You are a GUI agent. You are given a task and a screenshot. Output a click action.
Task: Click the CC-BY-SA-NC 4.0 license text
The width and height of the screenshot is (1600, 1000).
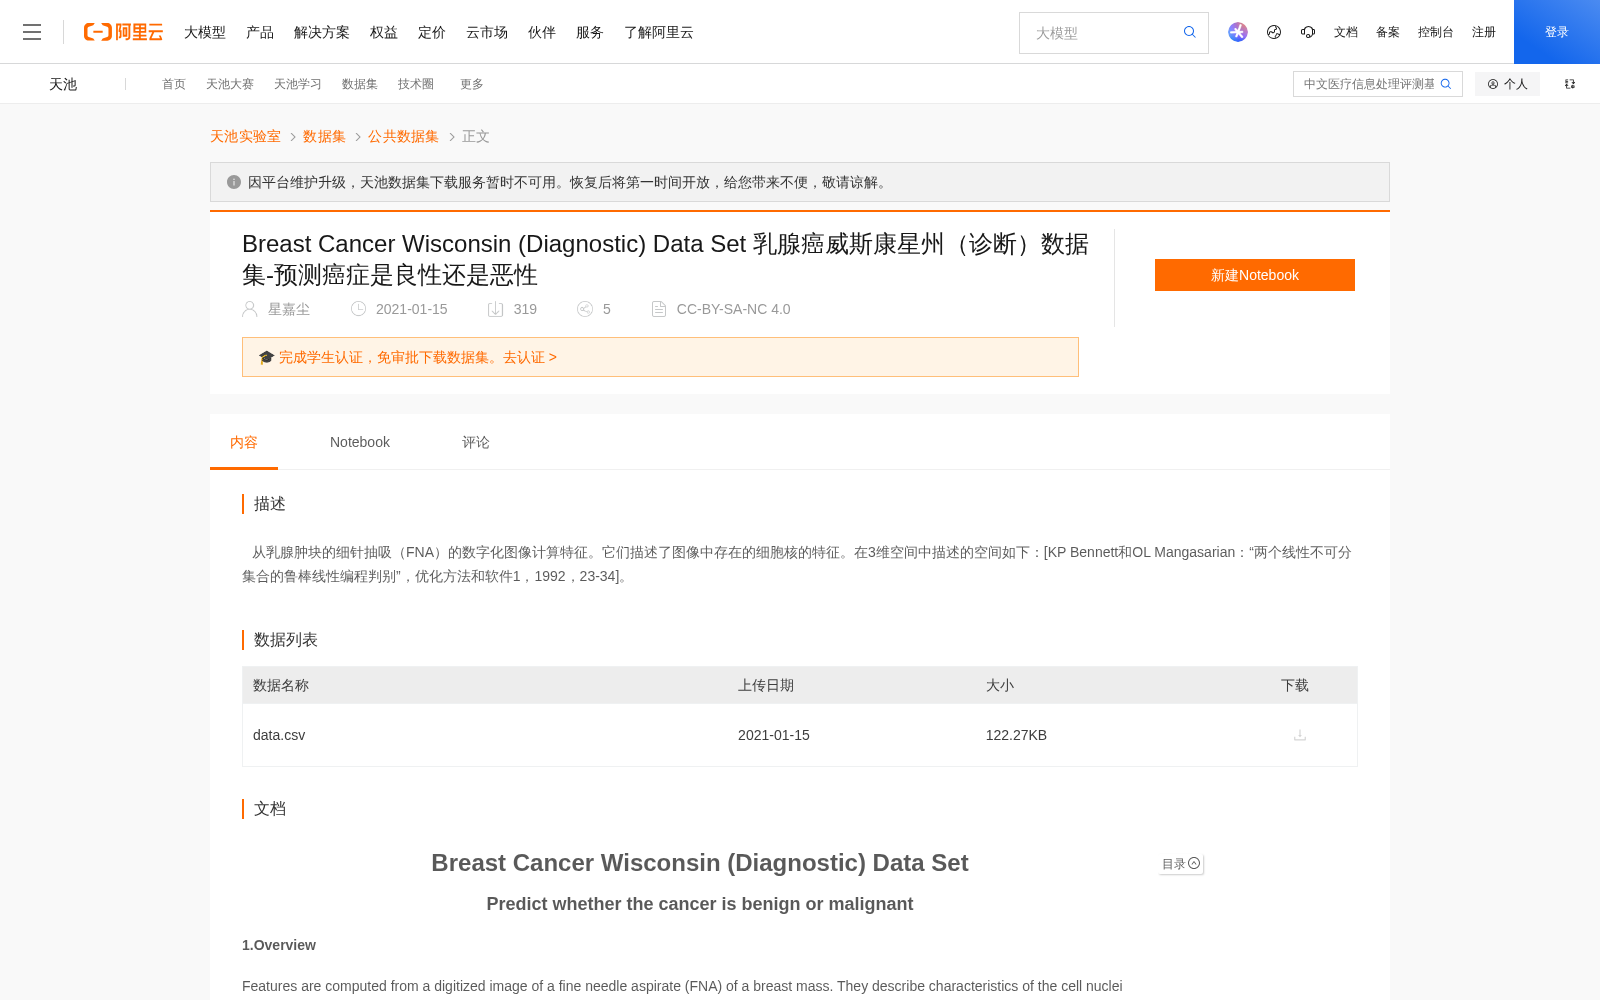tap(733, 309)
